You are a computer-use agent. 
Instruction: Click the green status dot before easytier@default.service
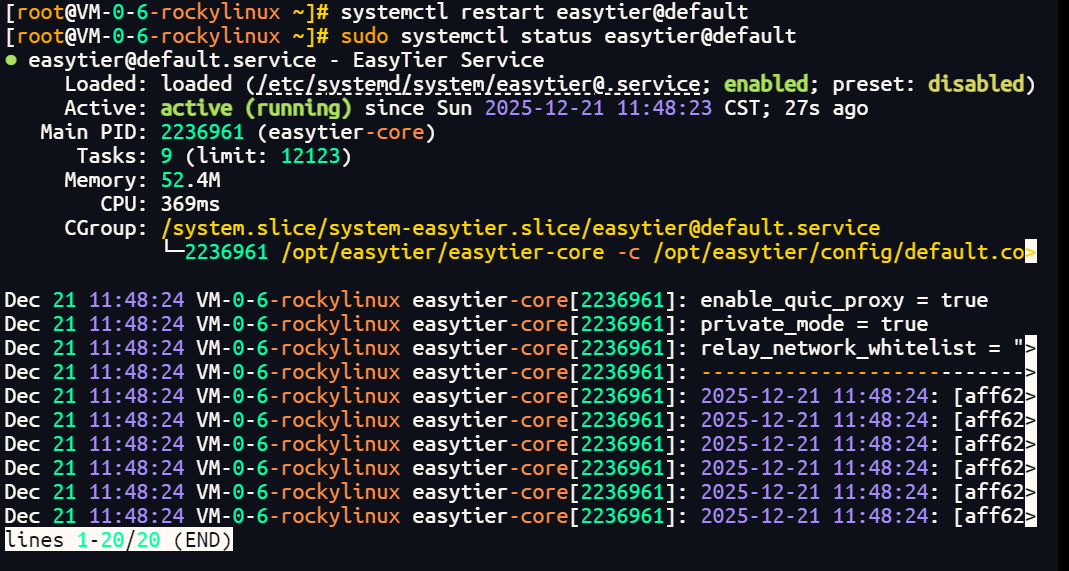10,60
